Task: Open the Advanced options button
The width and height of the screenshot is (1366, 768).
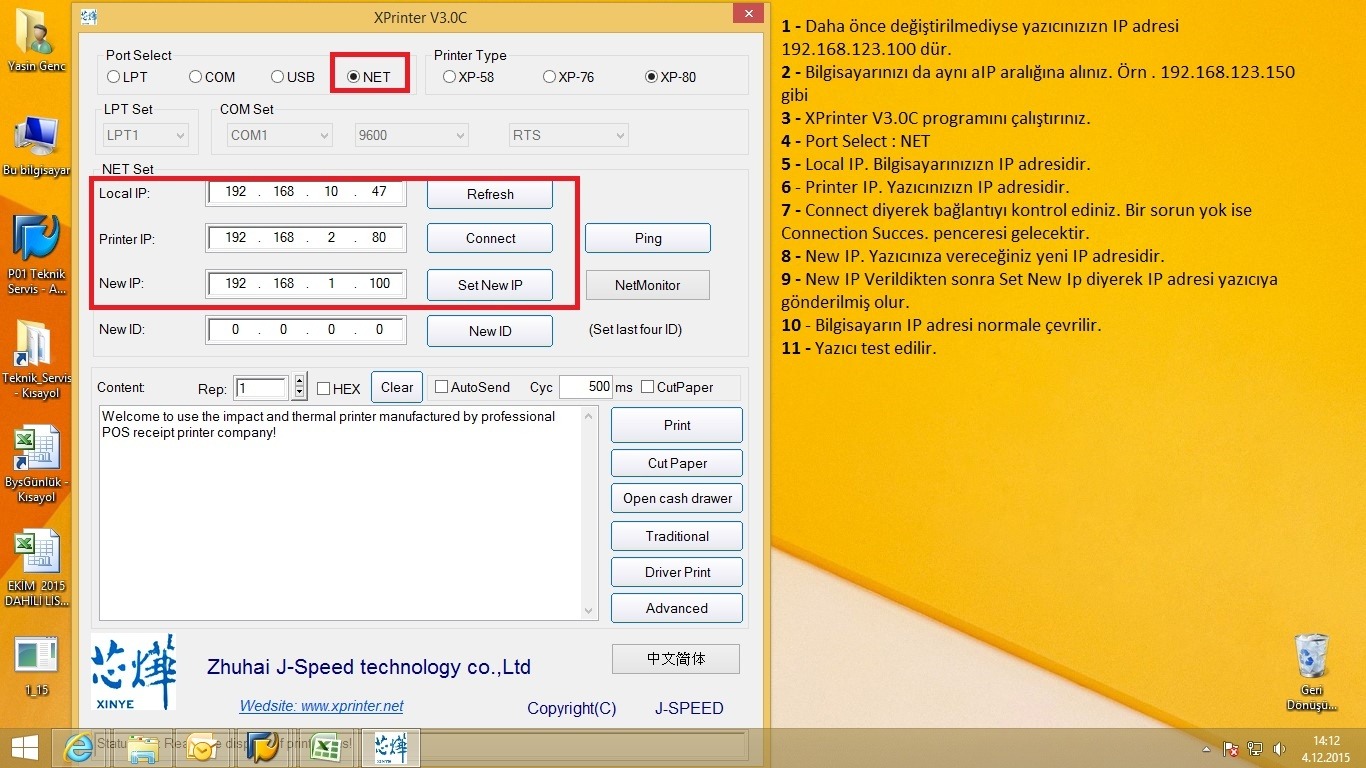Action: (x=677, y=608)
